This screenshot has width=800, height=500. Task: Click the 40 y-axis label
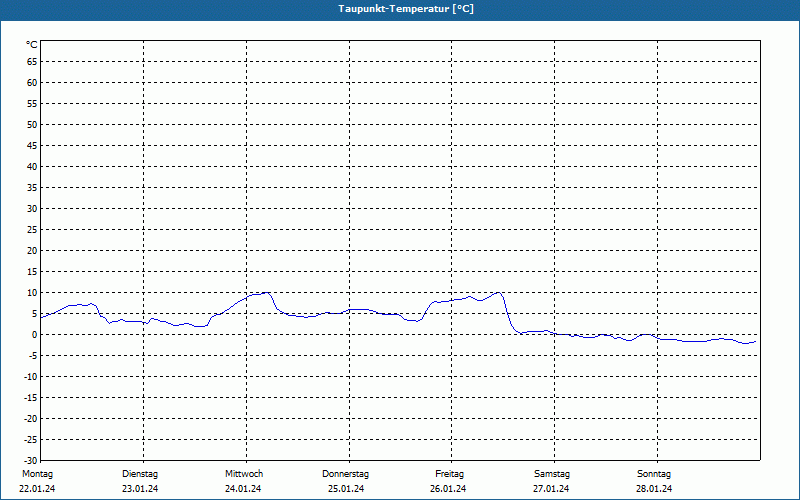click(32, 166)
